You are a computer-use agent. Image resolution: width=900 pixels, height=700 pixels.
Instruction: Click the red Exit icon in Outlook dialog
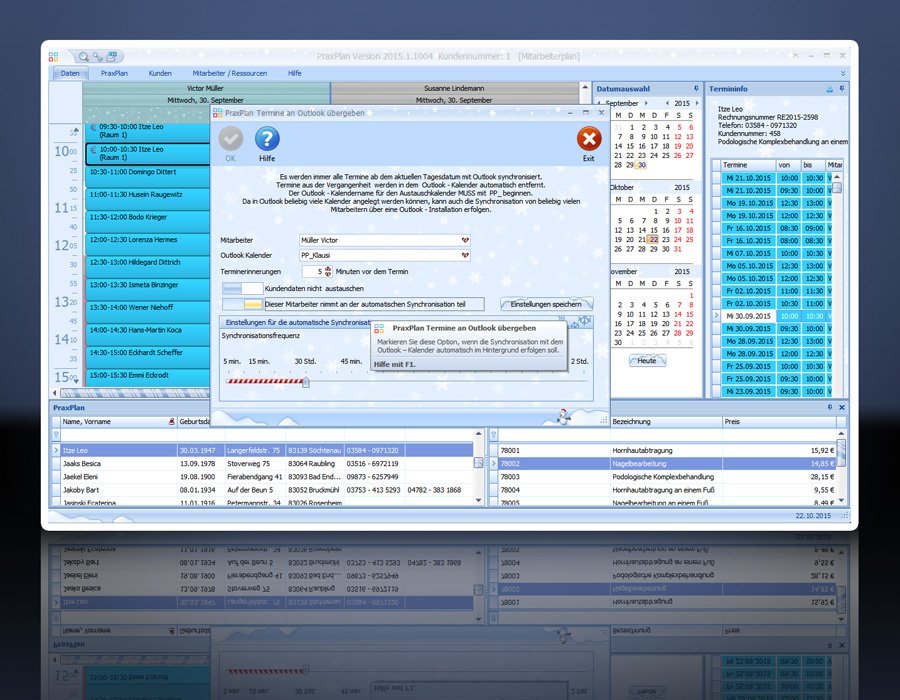click(x=589, y=139)
